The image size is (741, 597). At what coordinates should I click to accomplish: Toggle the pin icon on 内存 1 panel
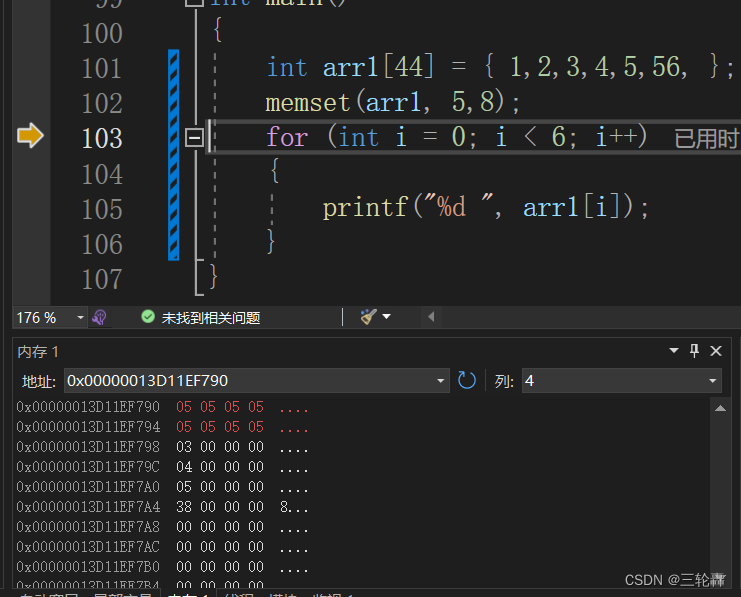(694, 351)
